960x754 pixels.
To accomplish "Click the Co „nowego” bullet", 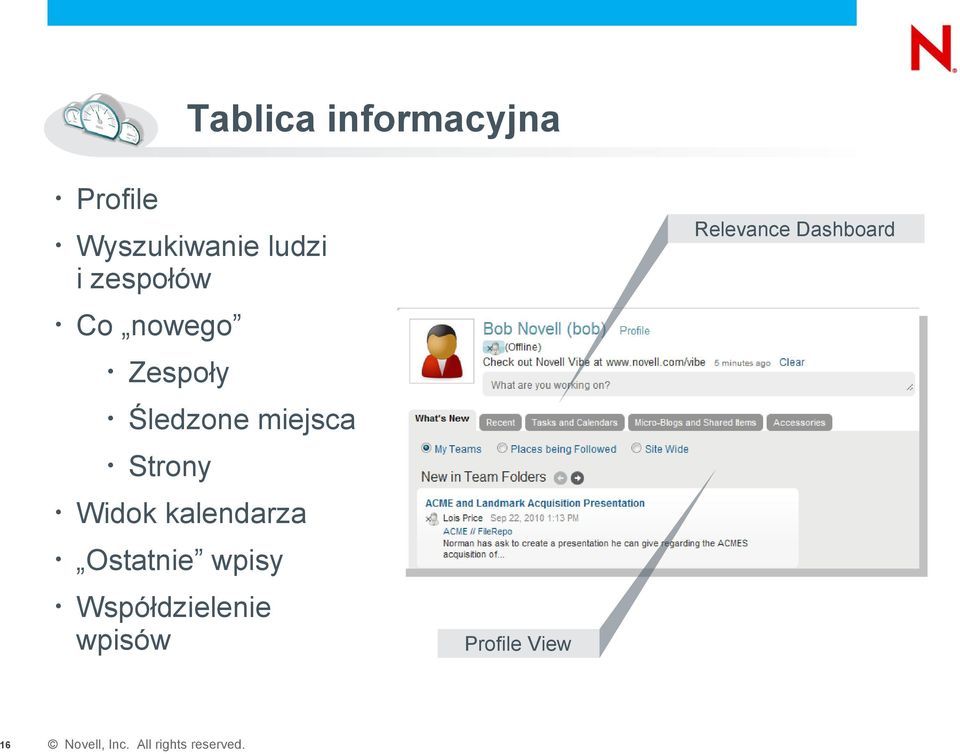I will pyautogui.click(x=159, y=326).
